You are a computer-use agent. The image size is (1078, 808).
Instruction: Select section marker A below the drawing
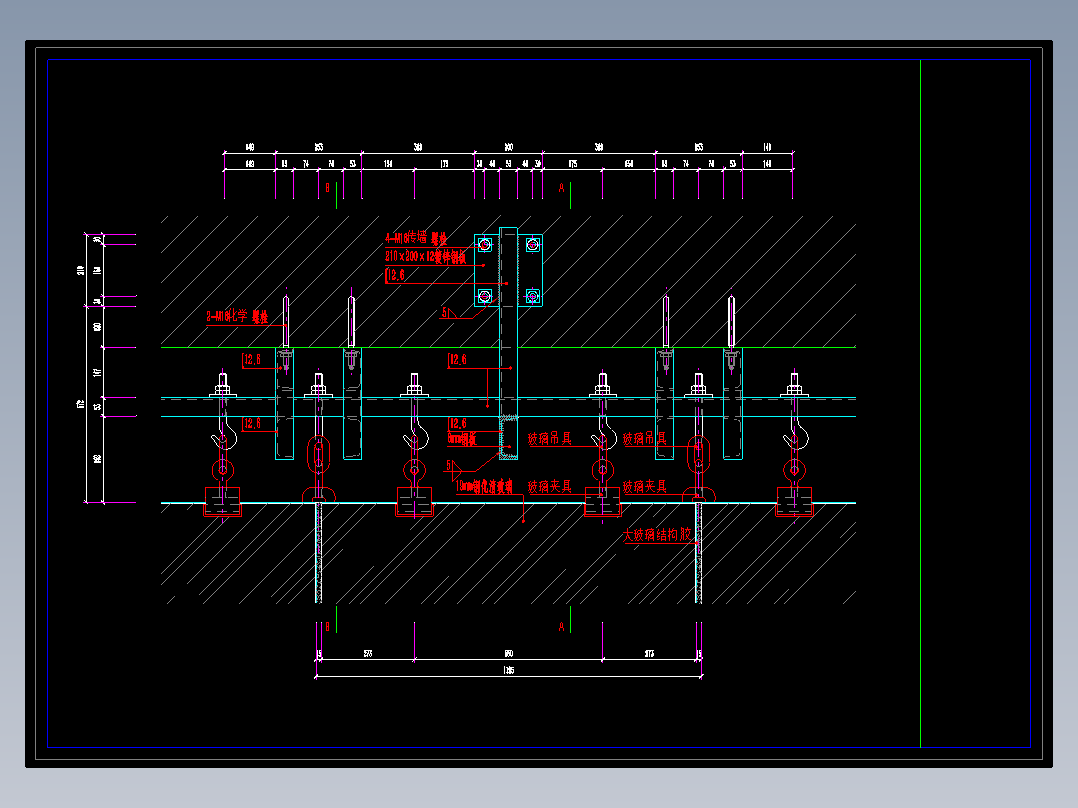[x=562, y=626]
